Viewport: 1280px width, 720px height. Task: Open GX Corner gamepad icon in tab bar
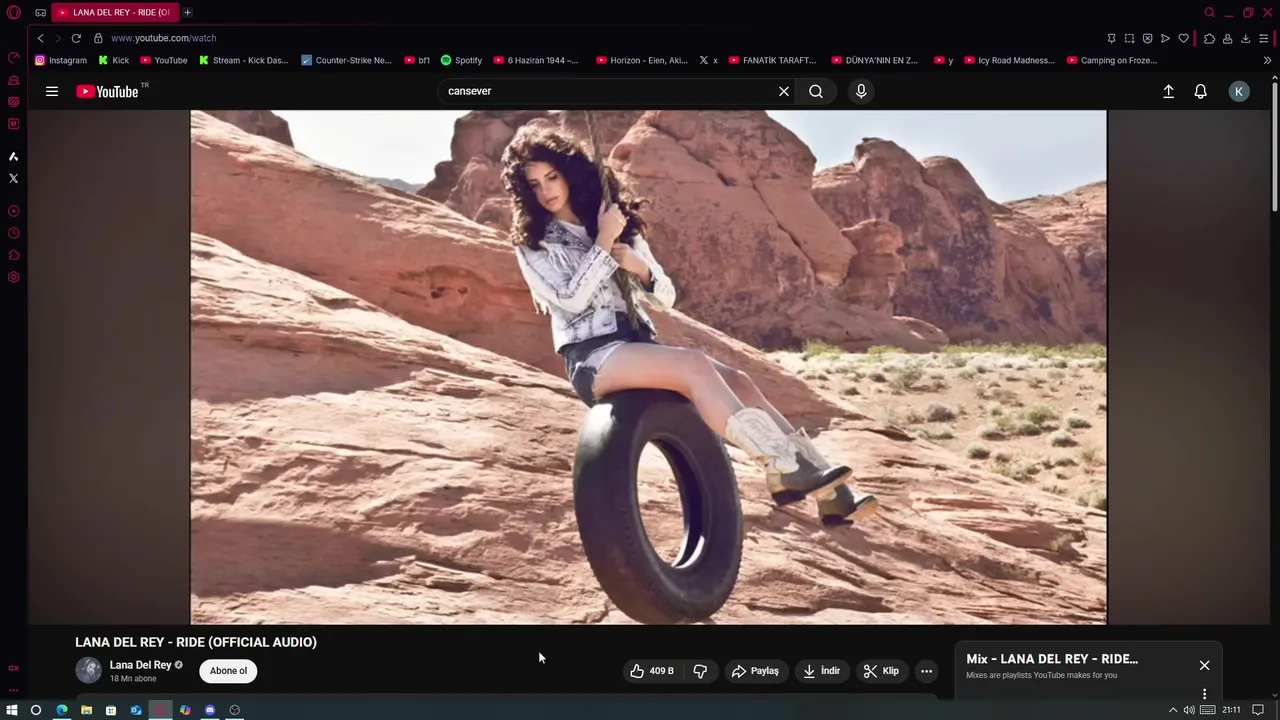pyautogui.click(x=40, y=12)
